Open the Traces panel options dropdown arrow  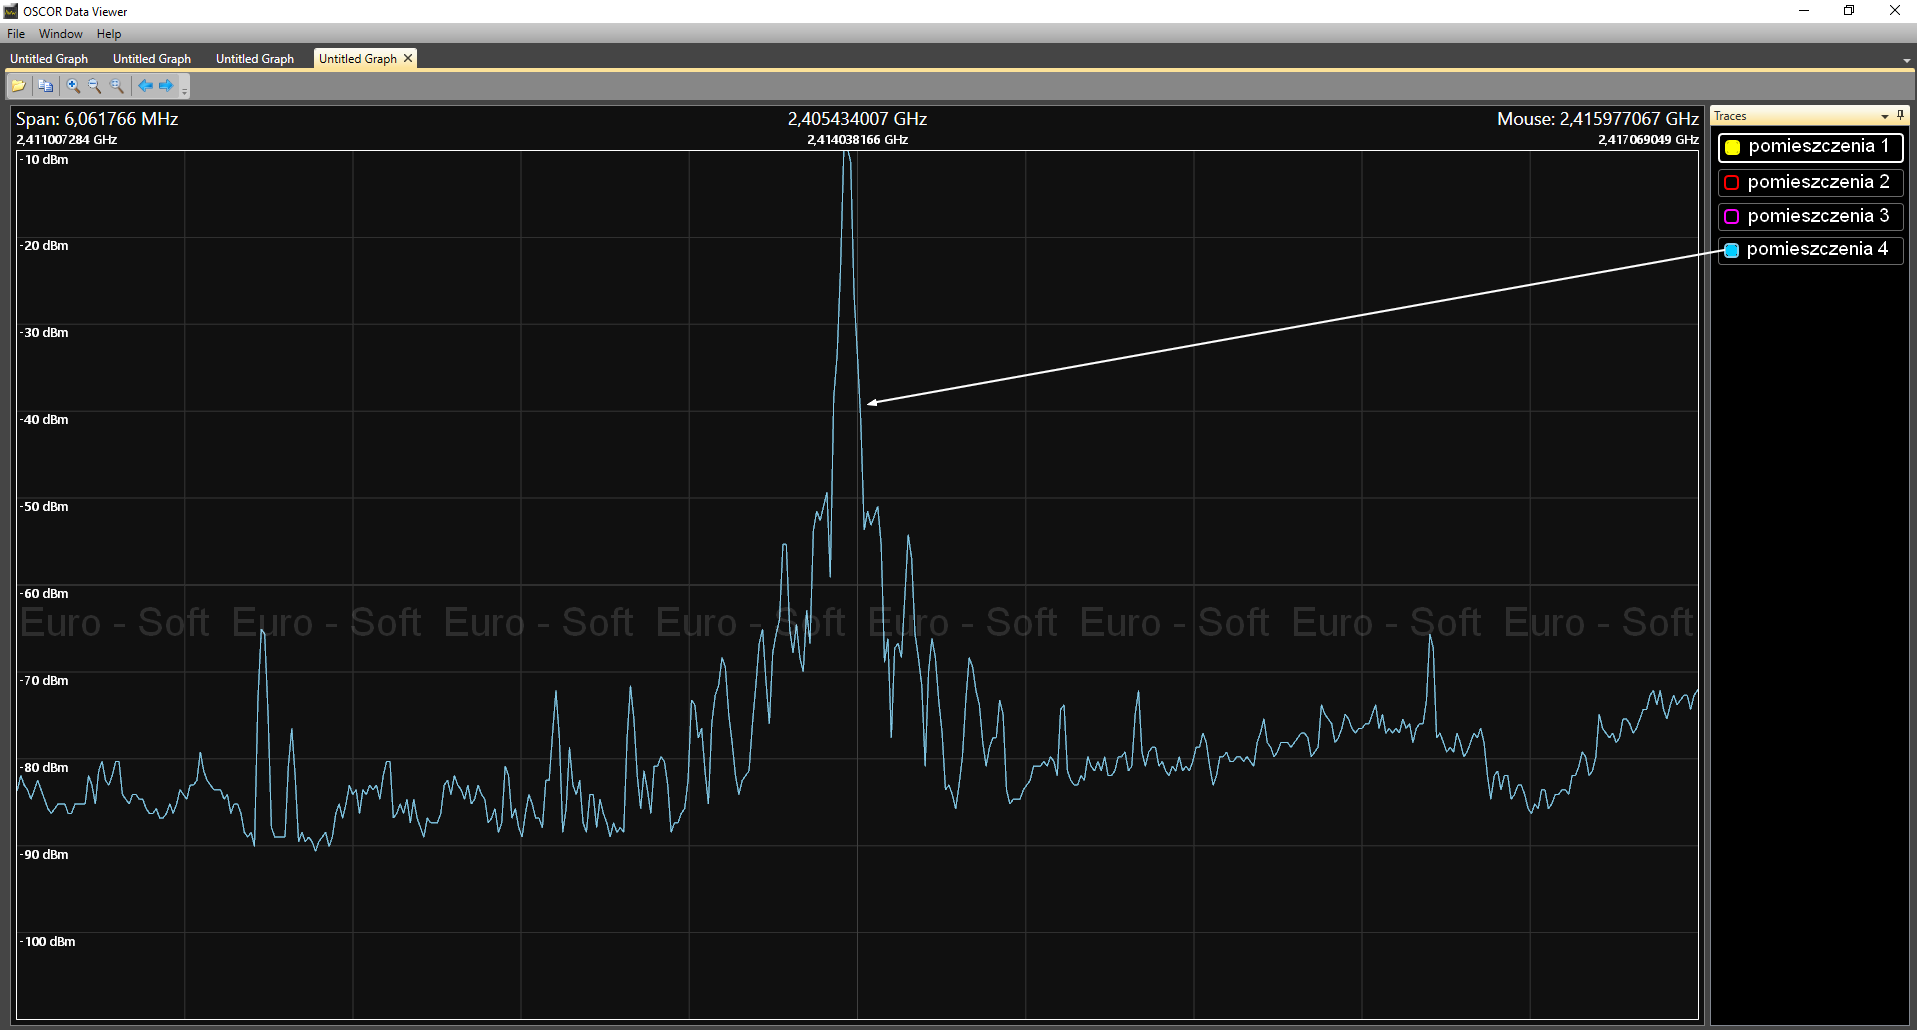[1885, 117]
